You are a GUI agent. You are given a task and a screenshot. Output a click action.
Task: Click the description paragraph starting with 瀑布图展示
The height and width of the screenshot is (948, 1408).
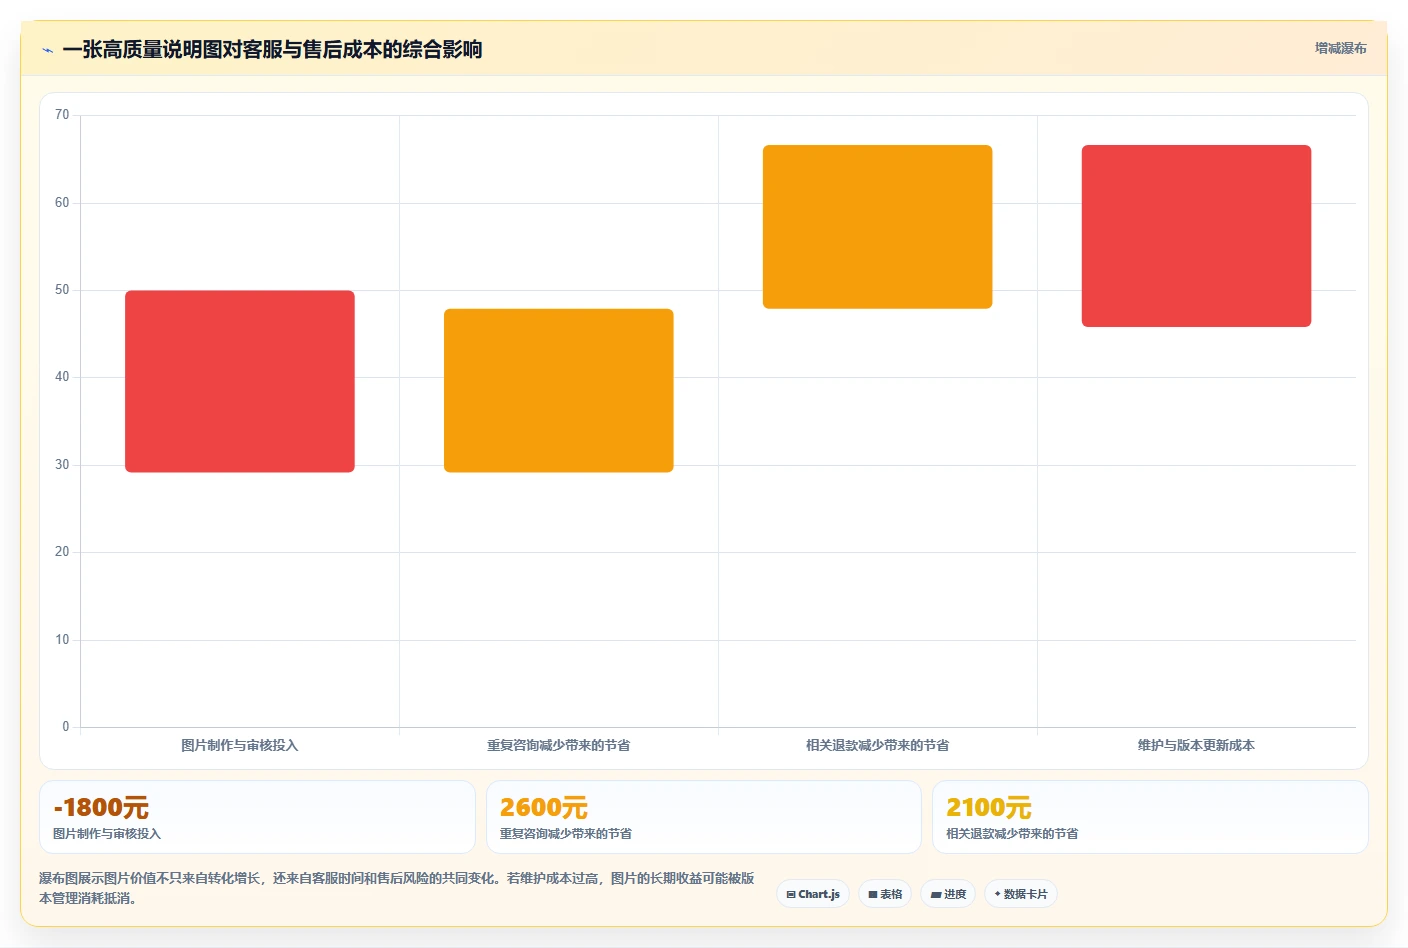(x=397, y=888)
